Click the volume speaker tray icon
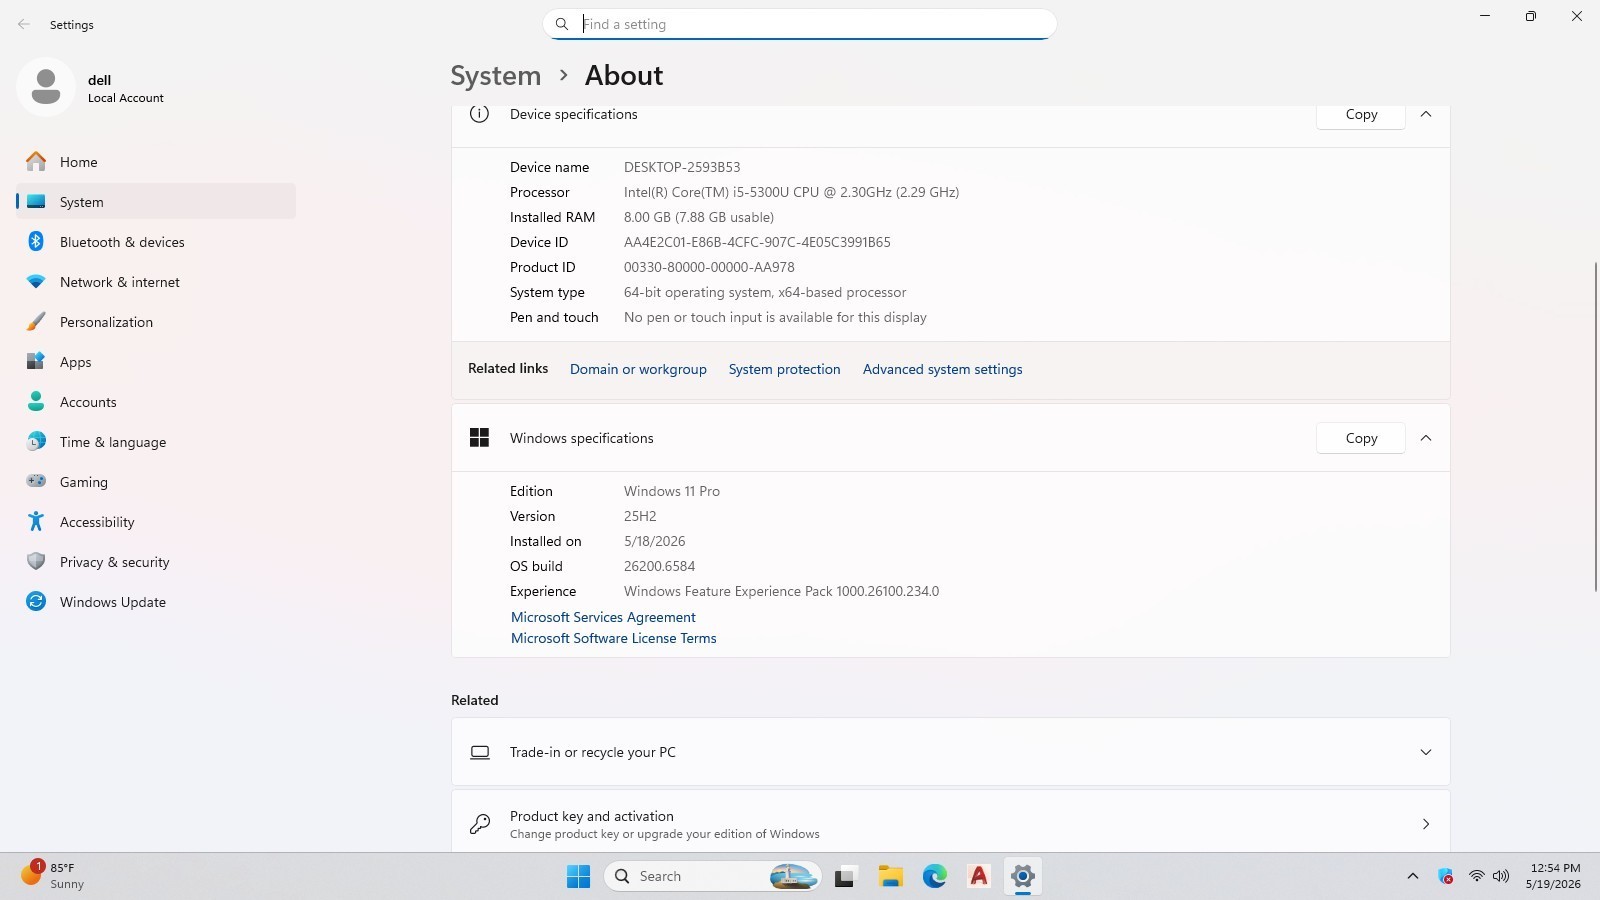This screenshot has height=900, width=1600. pos(1500,876)
